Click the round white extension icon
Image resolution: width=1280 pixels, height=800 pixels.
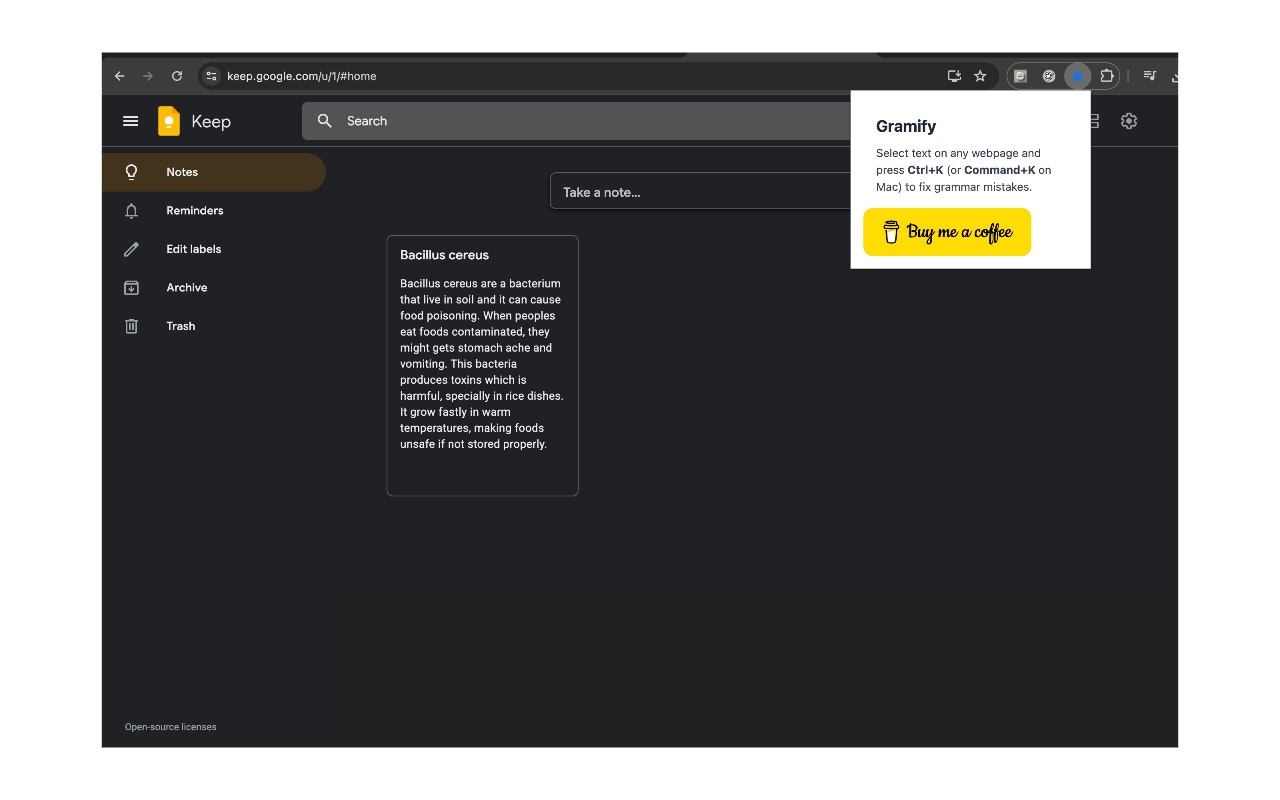1049,76
